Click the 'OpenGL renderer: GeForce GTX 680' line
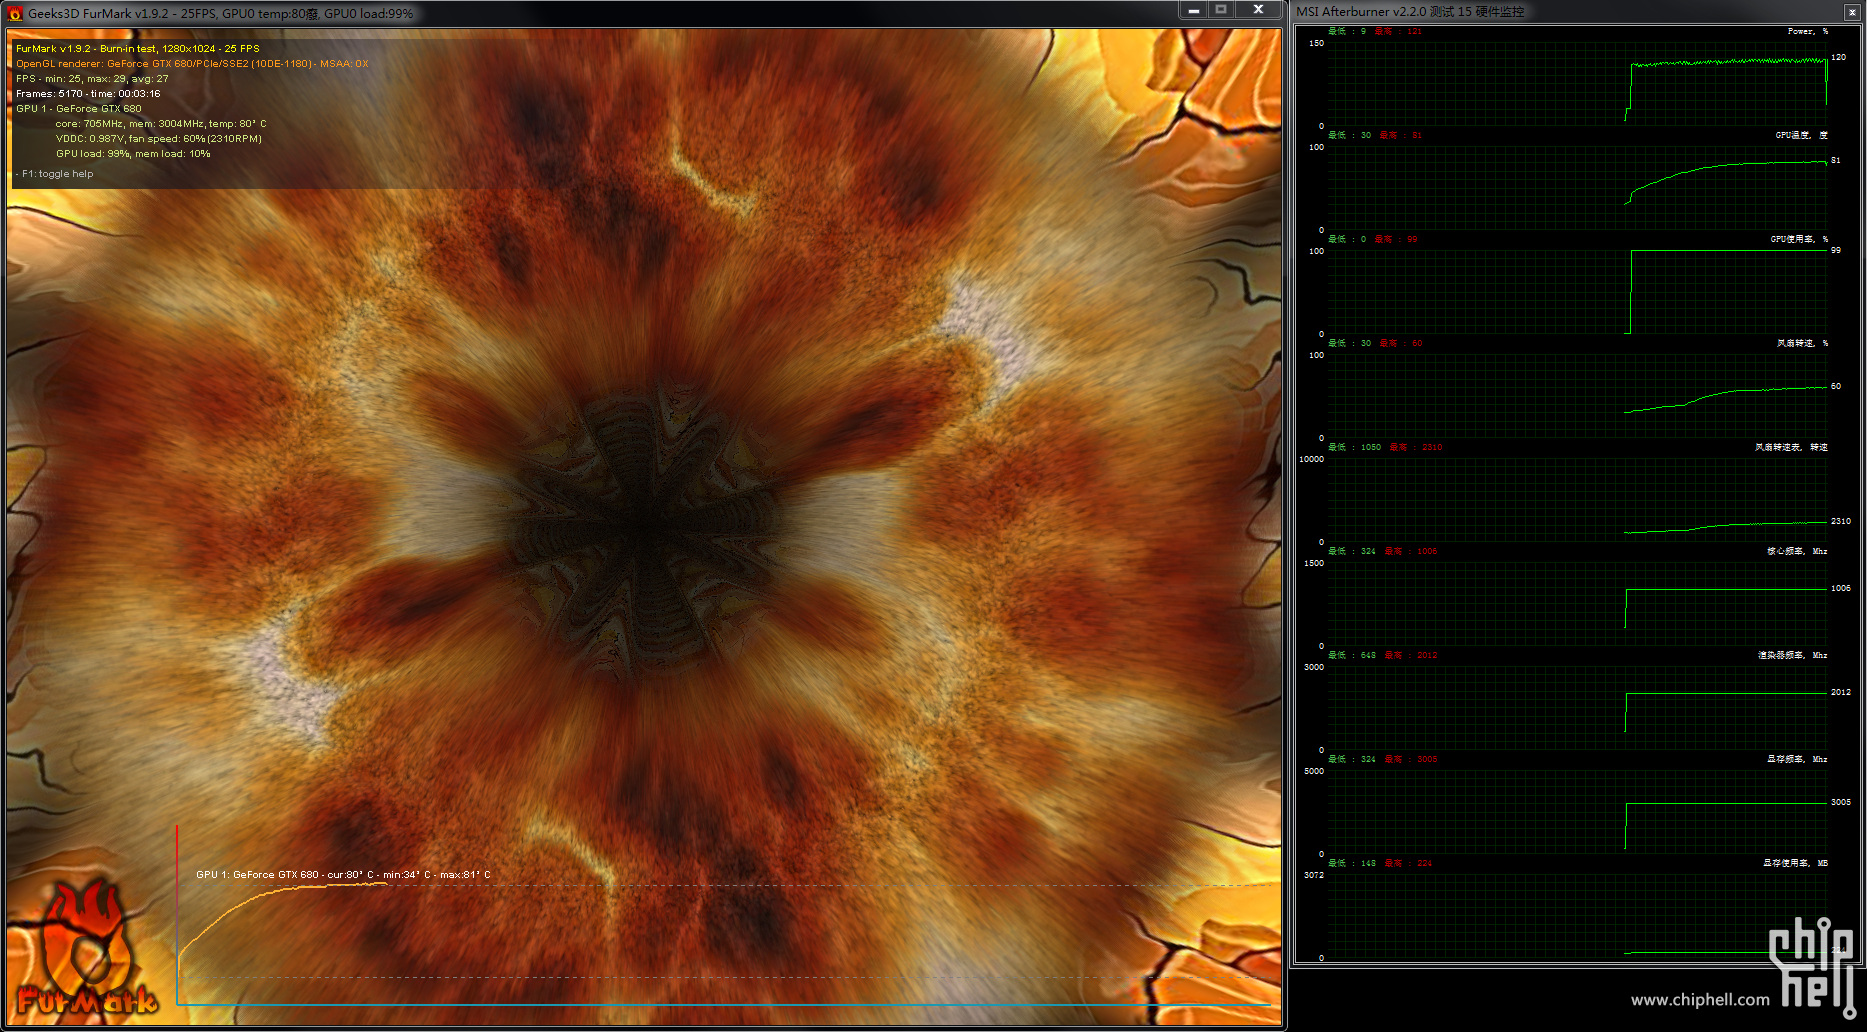This screenshot has width=1867, height=1032. (192, 63)
